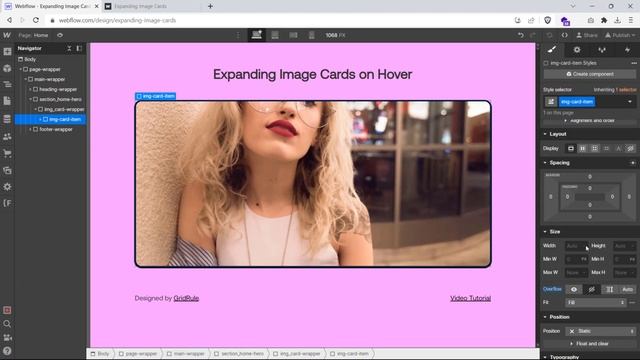The width and height of the screenshot is (640, 360).
Task: Switch to mobile portrait breakpoint
Action: pyautogui.click(x=311, y=35)
